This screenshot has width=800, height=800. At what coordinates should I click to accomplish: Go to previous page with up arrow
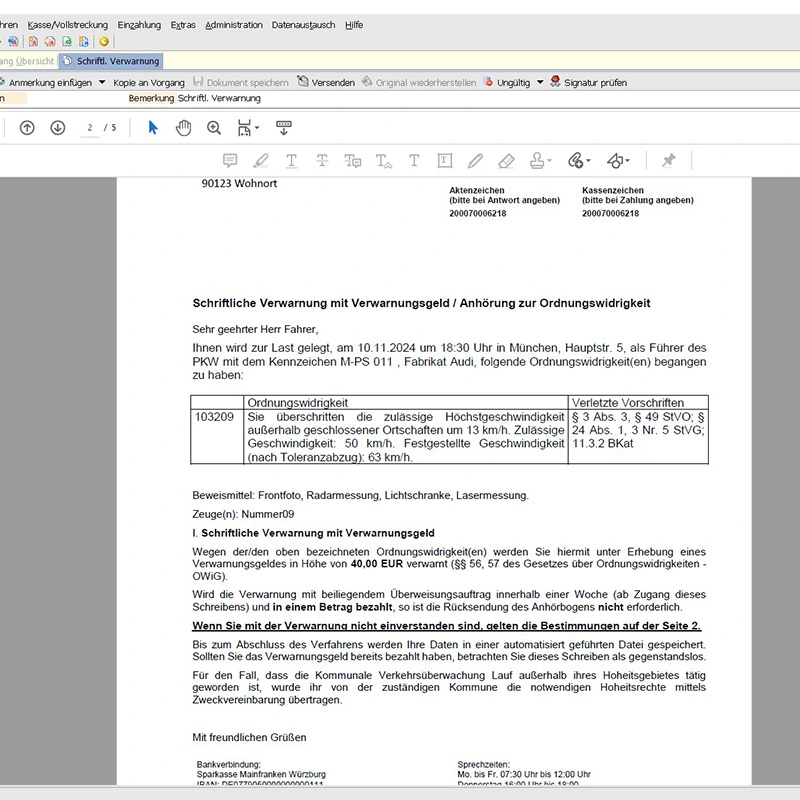(x=27, y=128)
